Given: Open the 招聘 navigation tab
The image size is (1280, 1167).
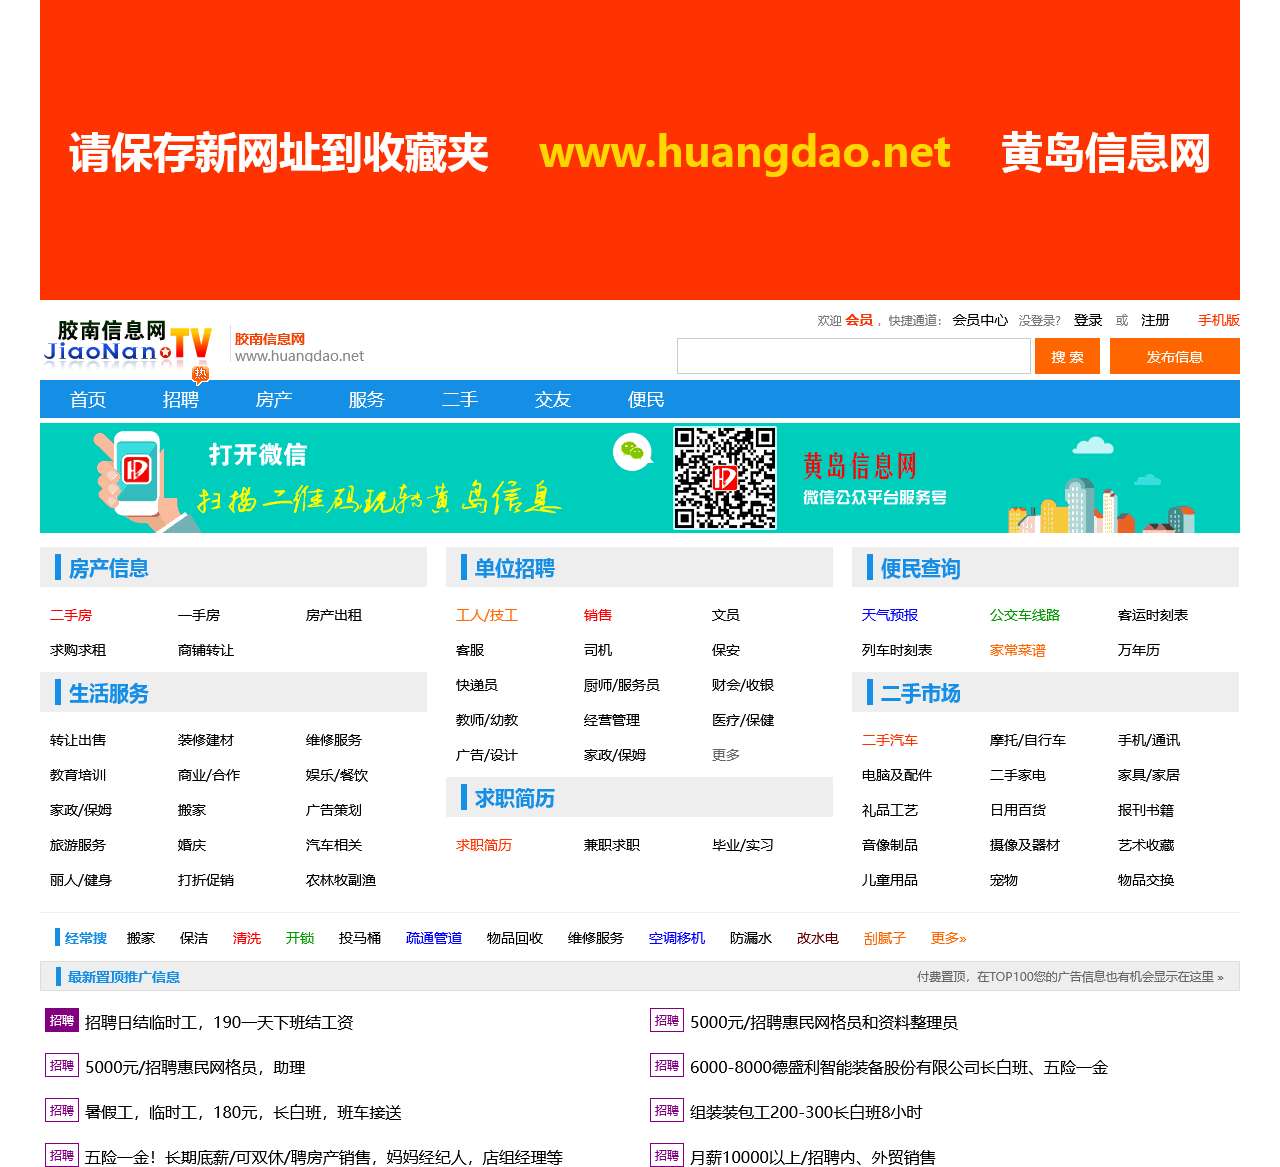Looking at the screenshot, I should (x=181, y=400).
